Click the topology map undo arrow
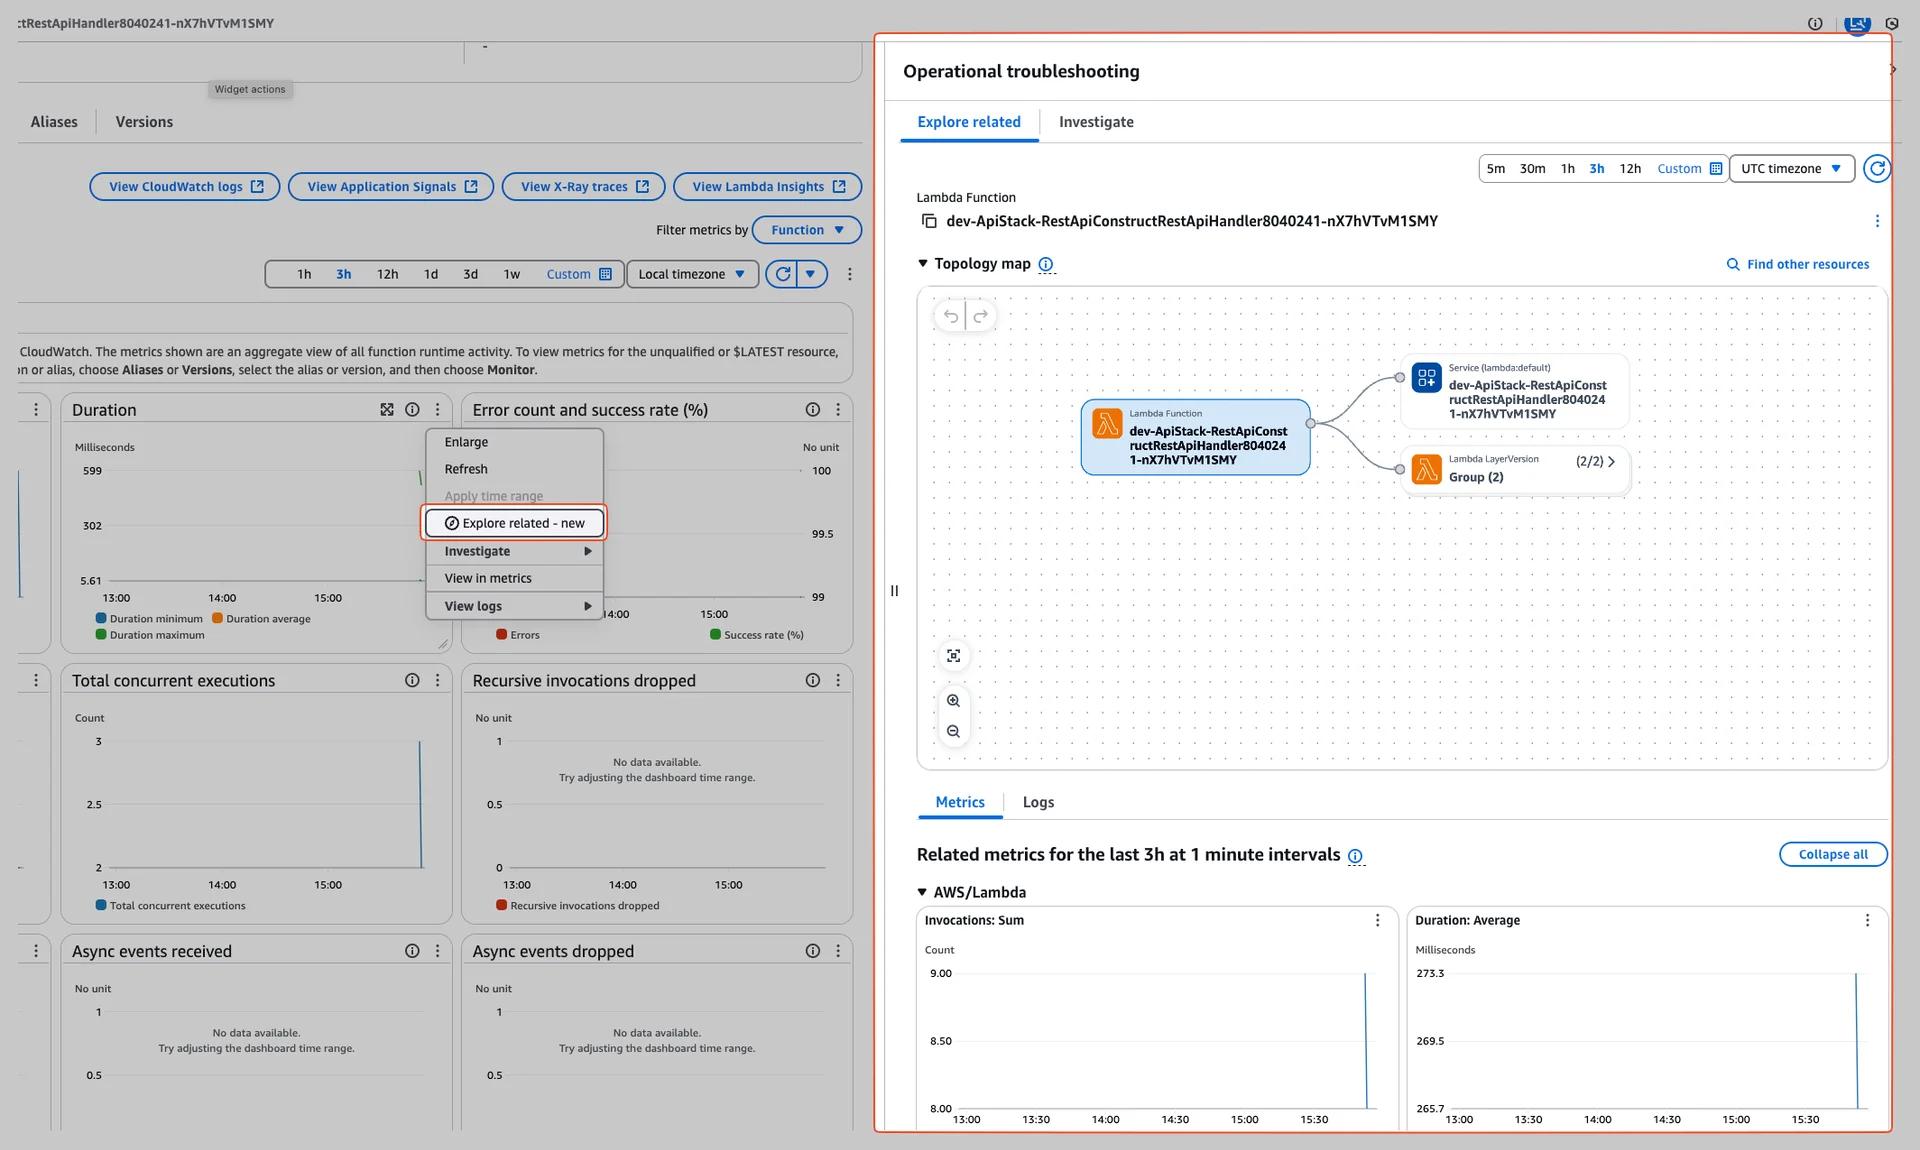 (x=951, y=317)
